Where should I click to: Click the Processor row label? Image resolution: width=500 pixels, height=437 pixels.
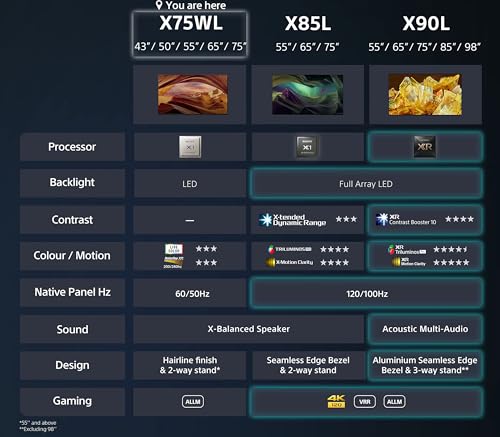coord(72,147)
